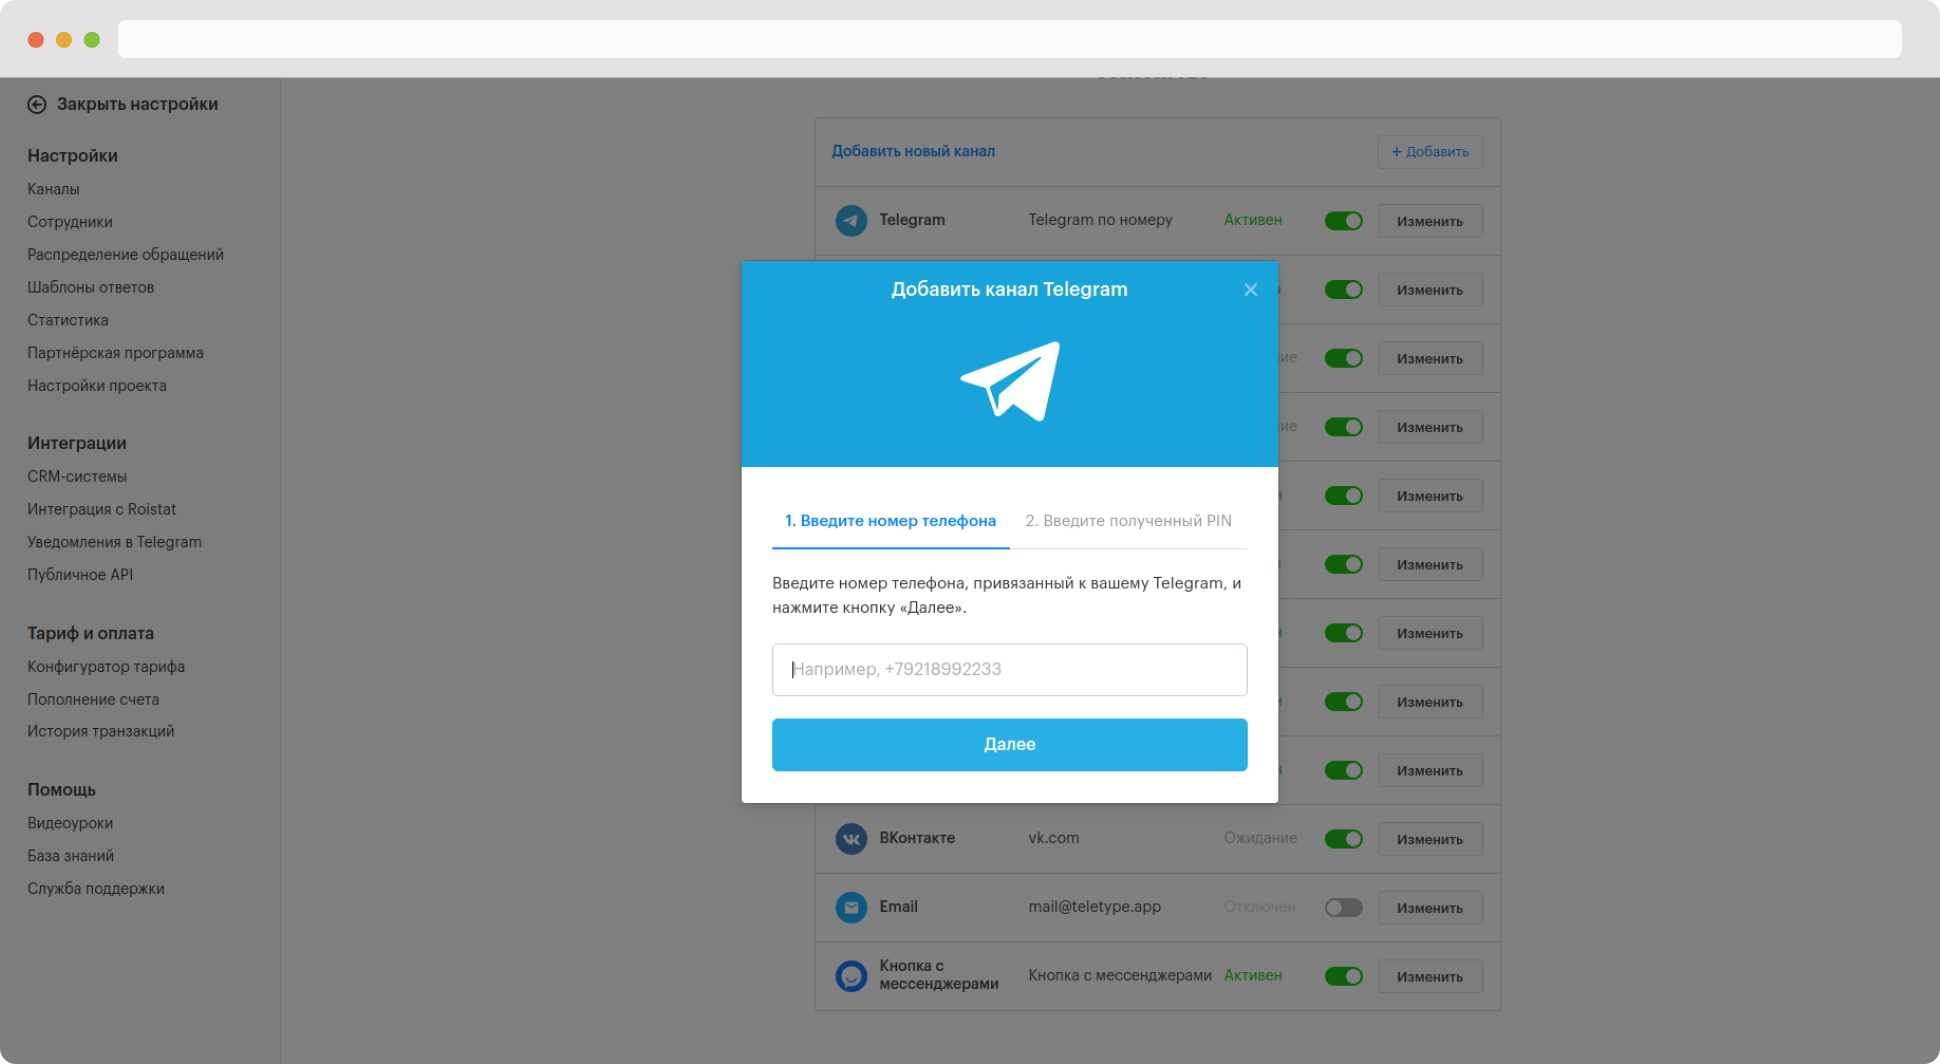1940x1064 pixels.
Task: Switch to the Введите полученный PIN tab
Action: (1128, 521)
